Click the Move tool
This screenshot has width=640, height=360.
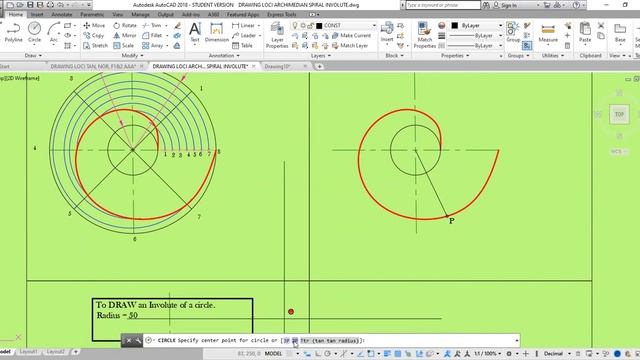94,25
